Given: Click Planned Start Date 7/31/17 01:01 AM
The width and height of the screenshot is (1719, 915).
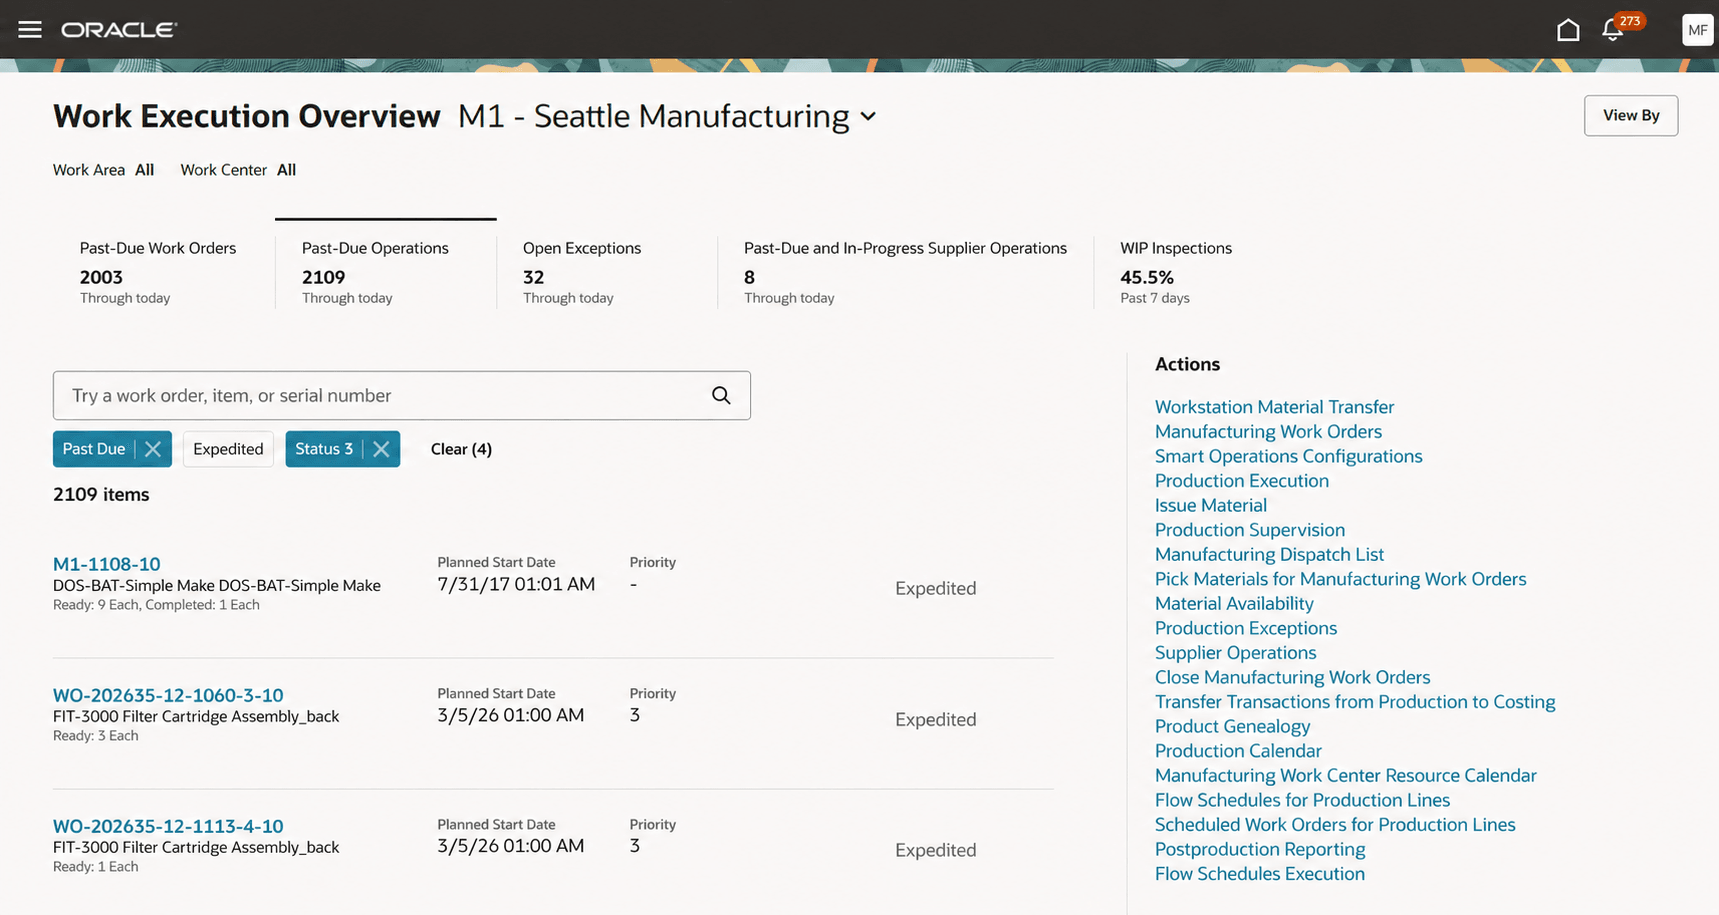Looking at the screenshot, I should pyautogui.click(x=516, y=584).
